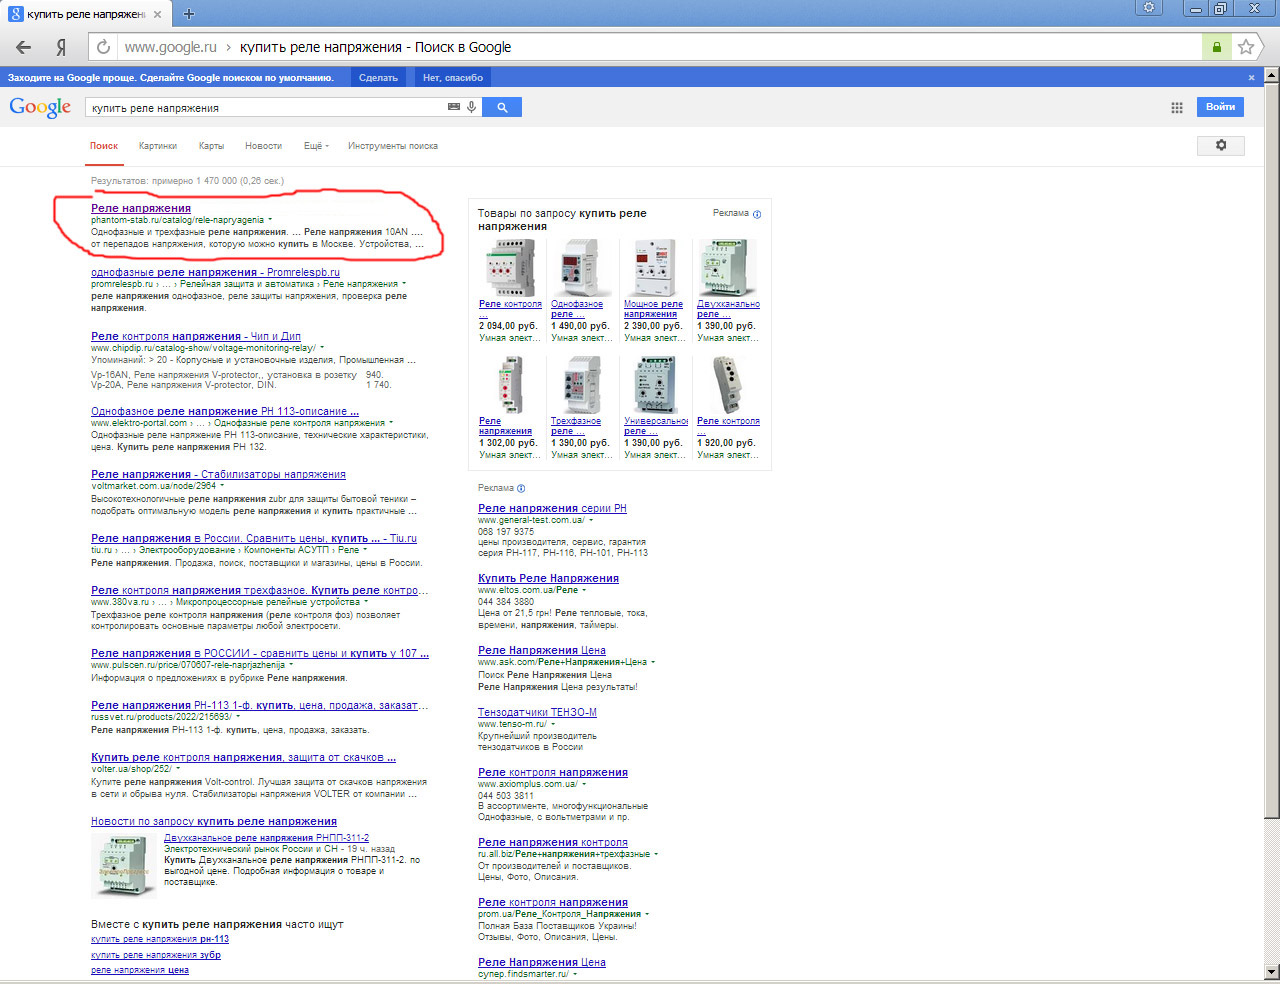Screen dimensions: 1280x984
Task: Expand dropdown arrow next to 380va.ru URL
Action: (366, 602)
